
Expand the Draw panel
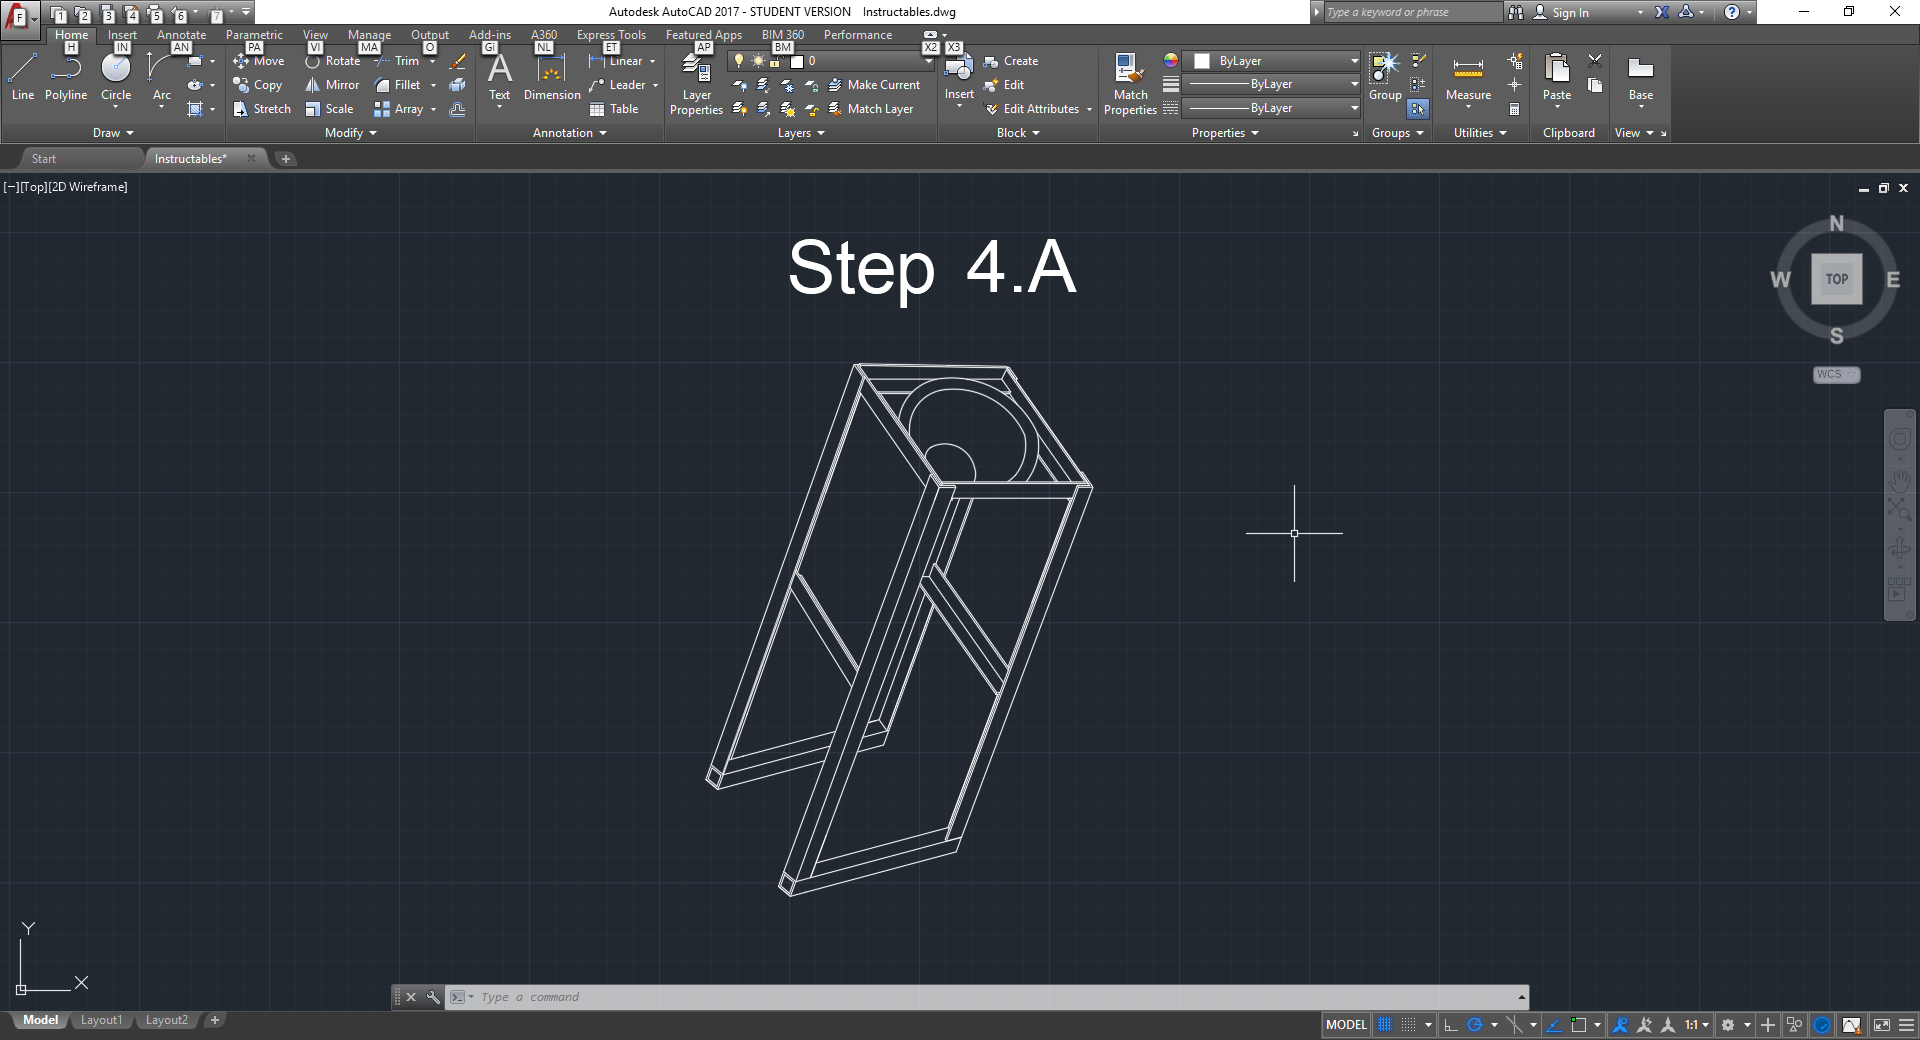pyautogui.click(x=113, y=133)
